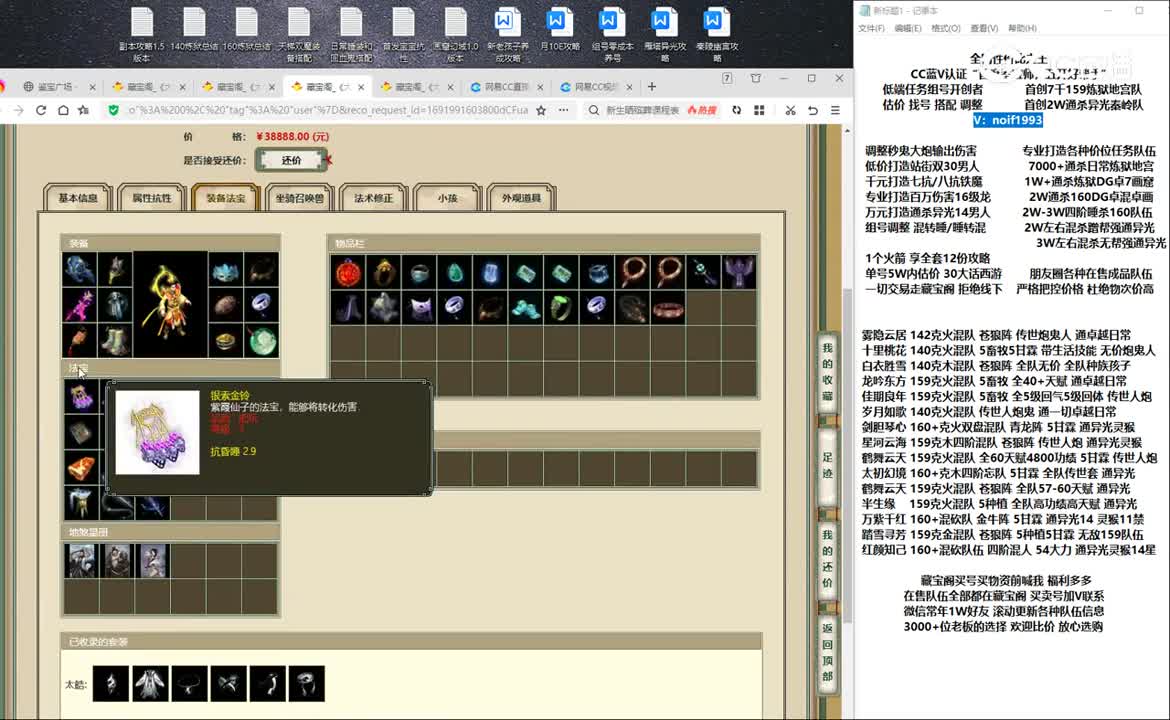
Task: Select the orange scroll magic treasure icon
Action: (x=81, y=468)
